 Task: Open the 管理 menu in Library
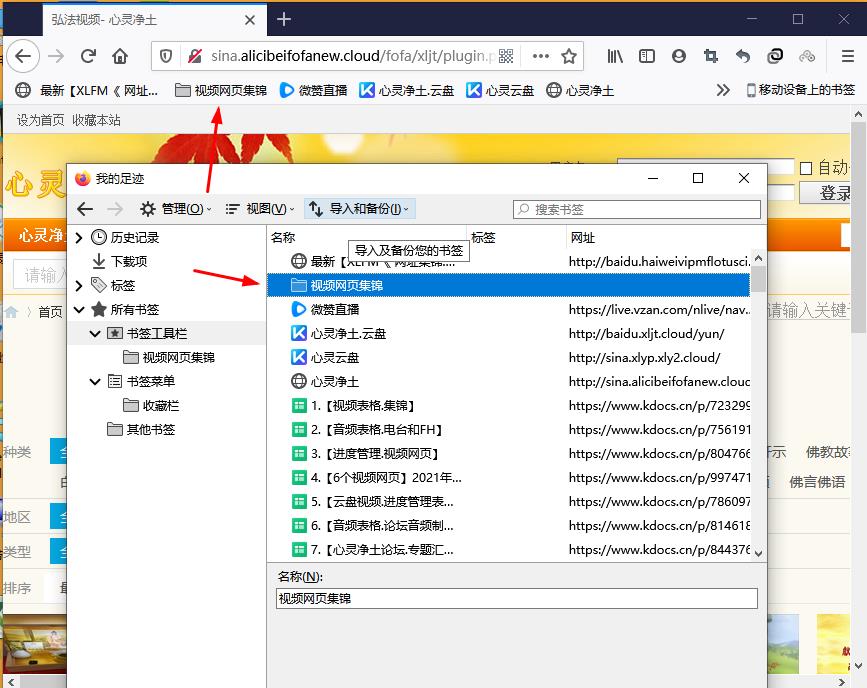pos(176,209)
